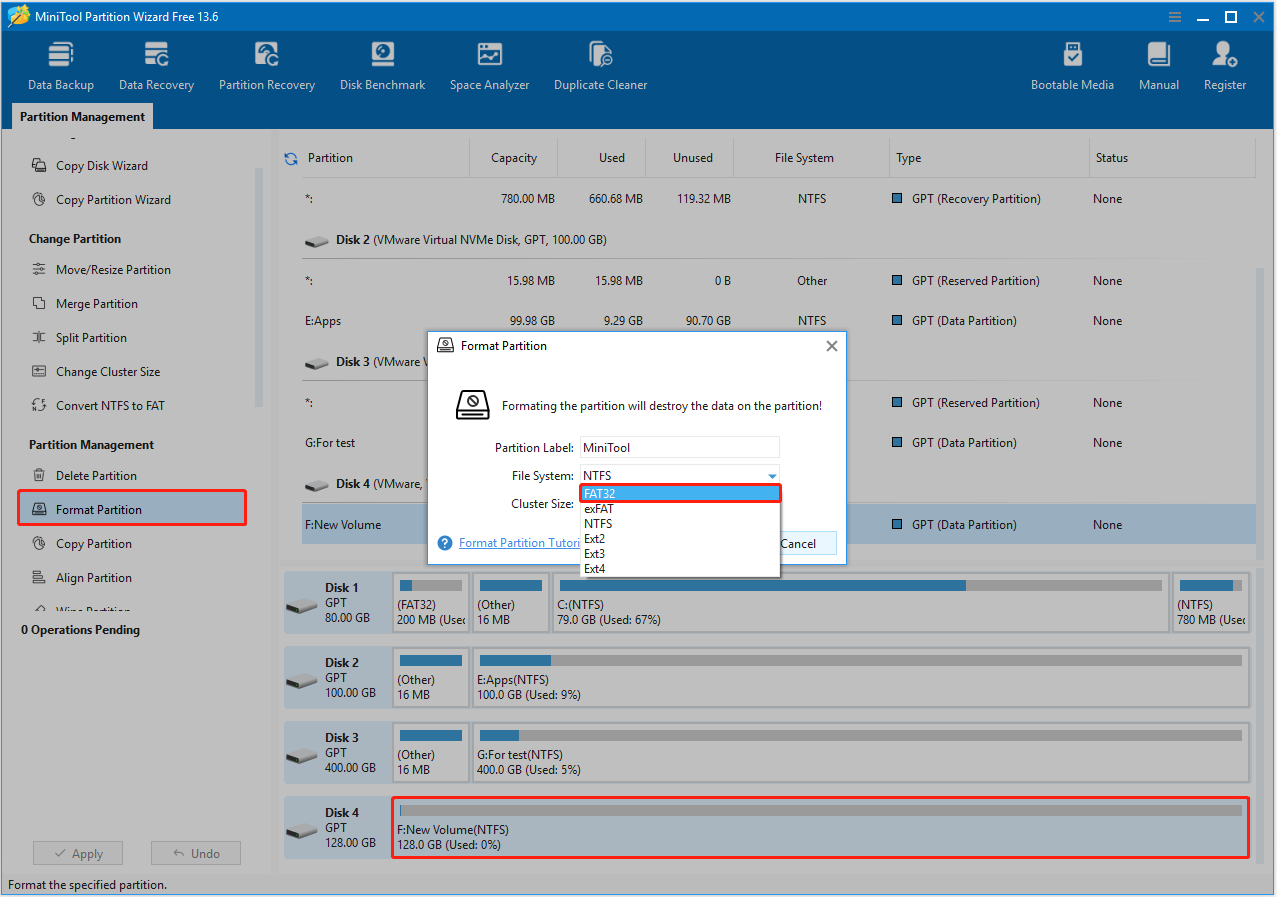The image size is (1277, 897).
Task: Select FAT32 from the file system list
Action: click(x=680, y=494)
